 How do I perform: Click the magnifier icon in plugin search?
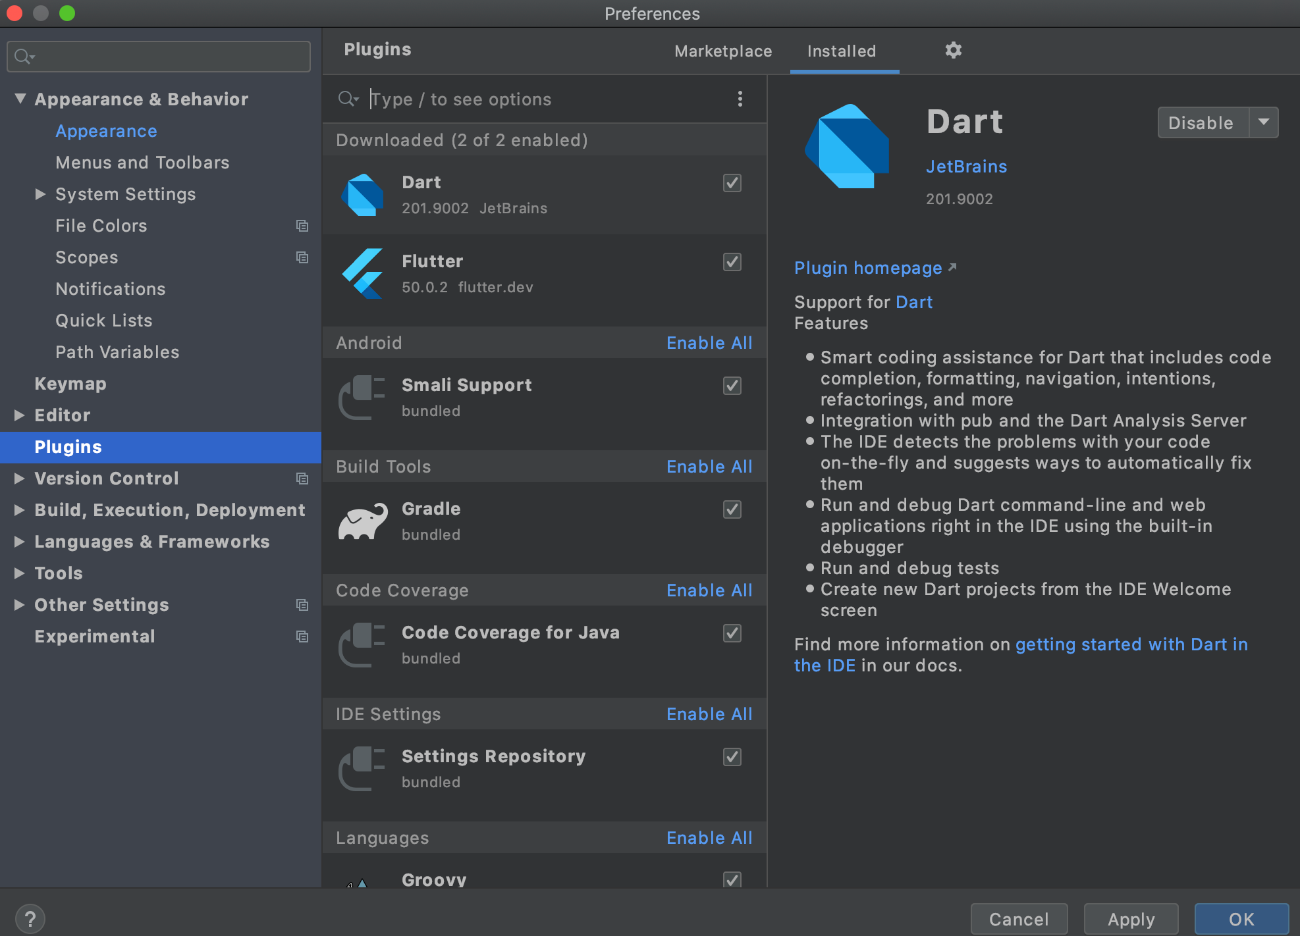click(348, 99)
